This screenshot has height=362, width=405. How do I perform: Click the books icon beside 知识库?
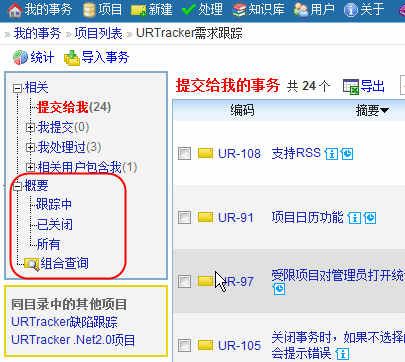239,10
